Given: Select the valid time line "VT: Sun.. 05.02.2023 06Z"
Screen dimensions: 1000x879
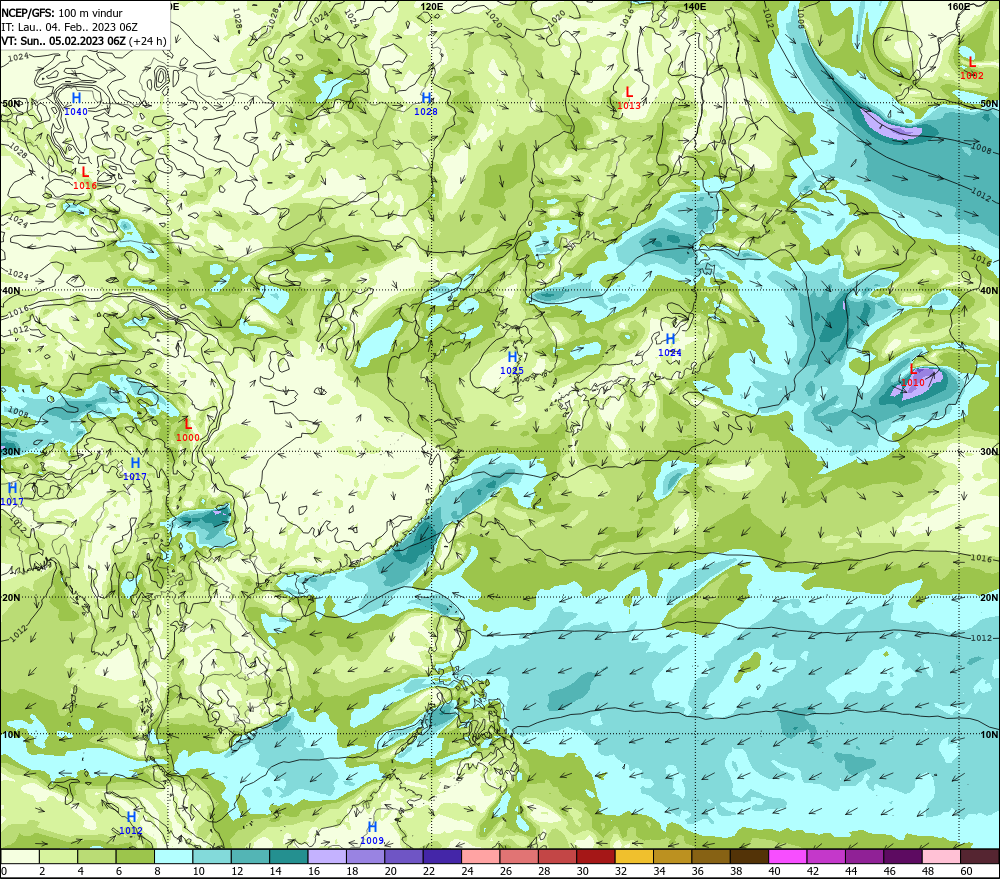Looking at the screenshot, I should [x=83, y=41].
